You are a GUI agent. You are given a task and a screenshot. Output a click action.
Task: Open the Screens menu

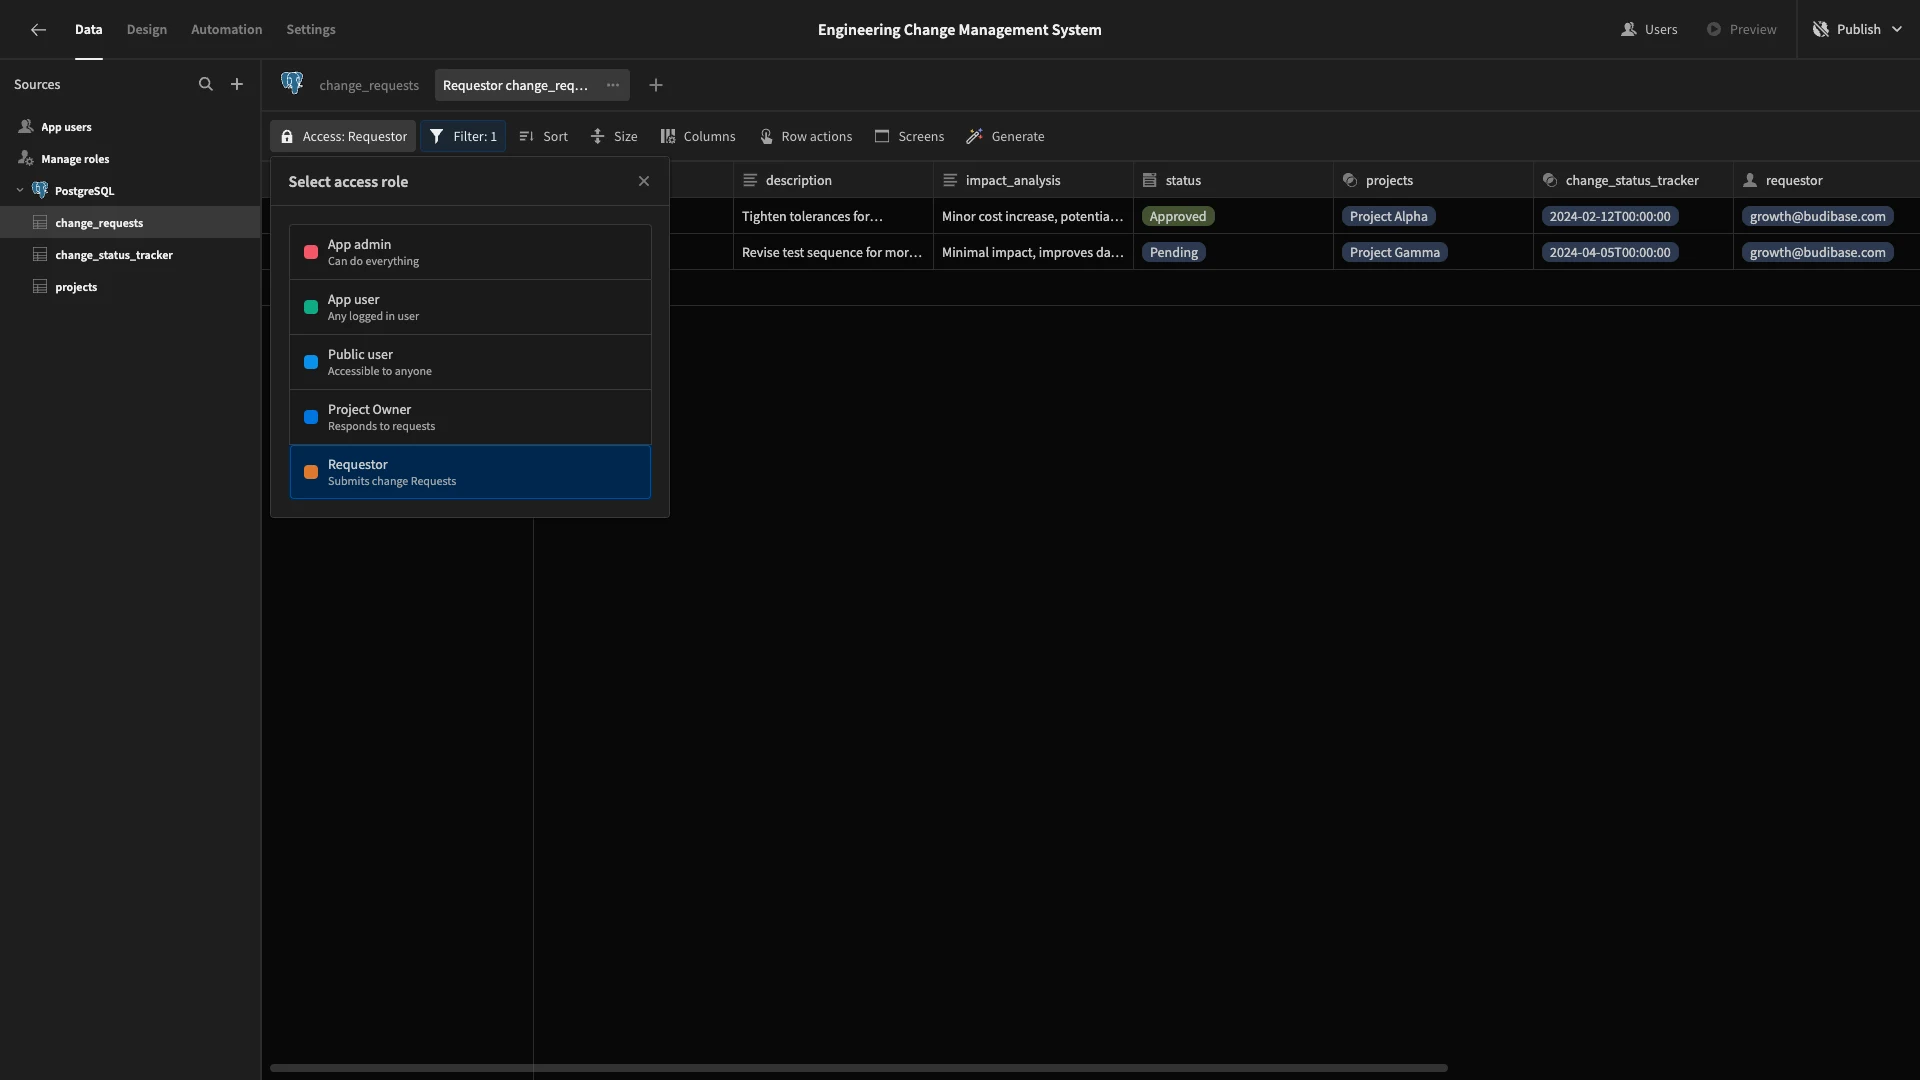[909, 137]
